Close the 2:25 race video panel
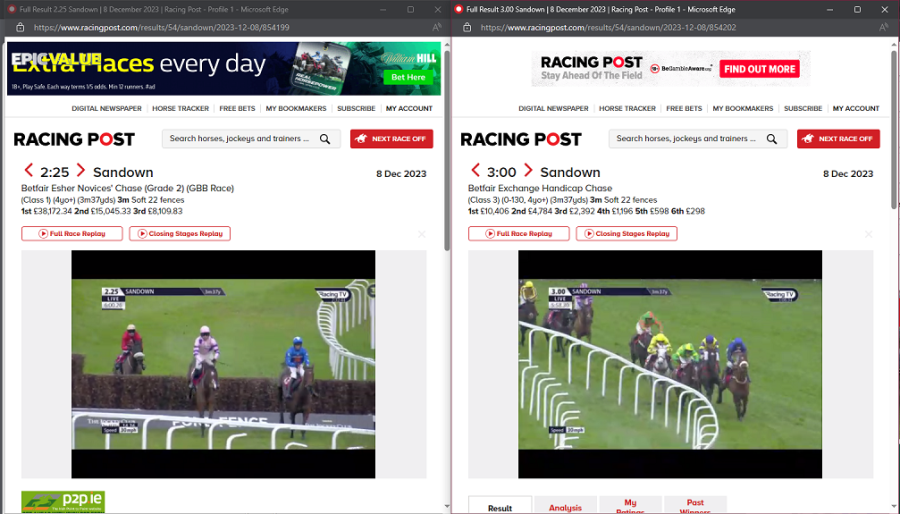This screenshot has height=514, width=900. [422, 234]
